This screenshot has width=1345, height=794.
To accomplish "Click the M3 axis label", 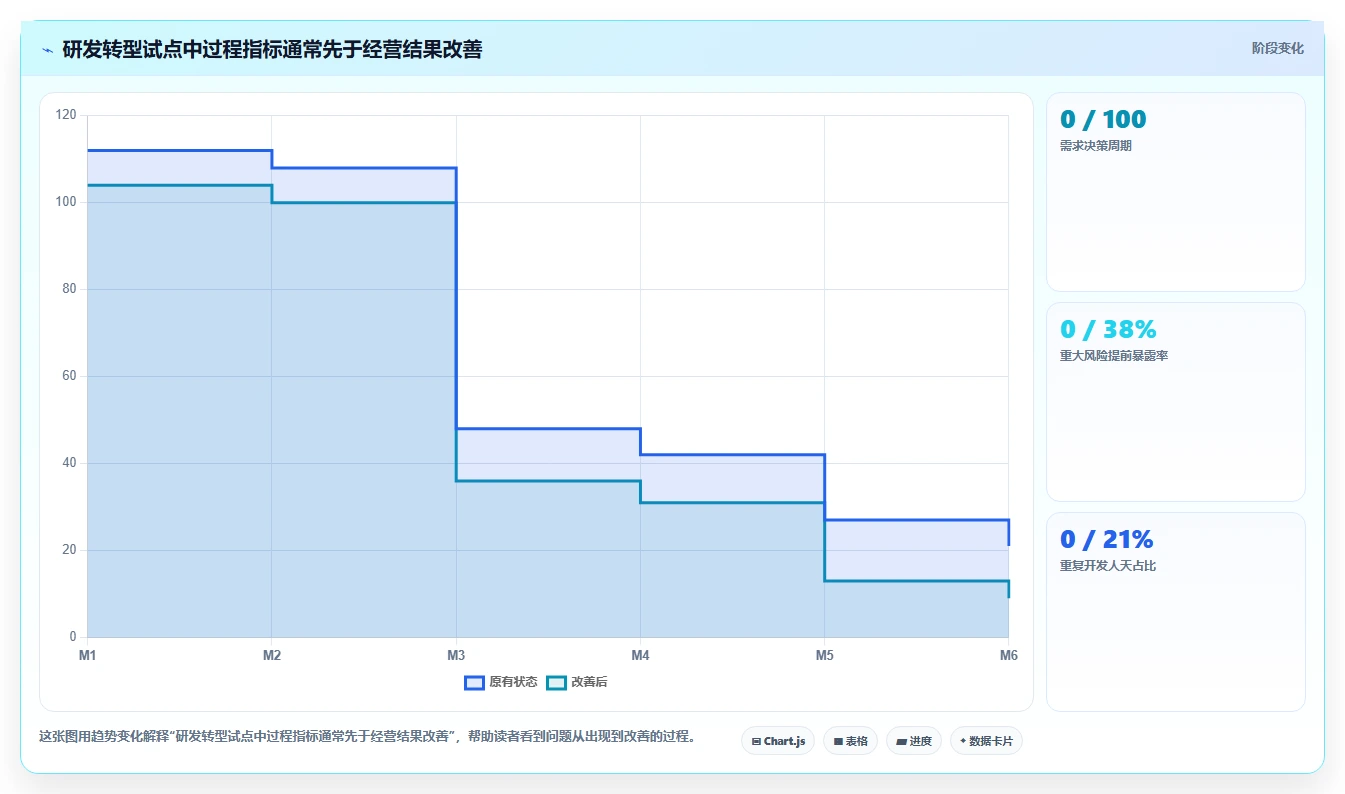I will point(456,655).
